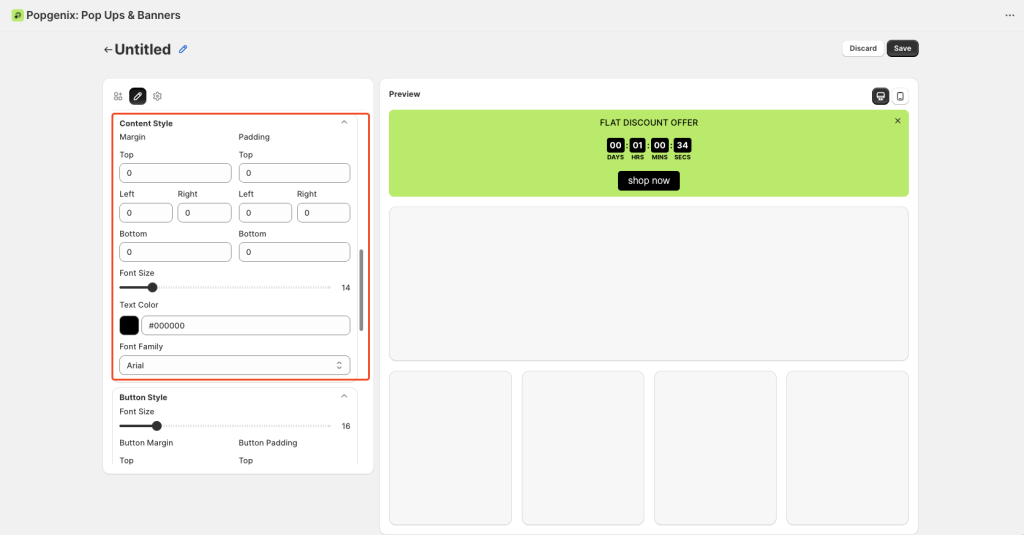Screen dimensions: 1024x535
Task: Click the Padding Right input field
Action: pos(323,213)
